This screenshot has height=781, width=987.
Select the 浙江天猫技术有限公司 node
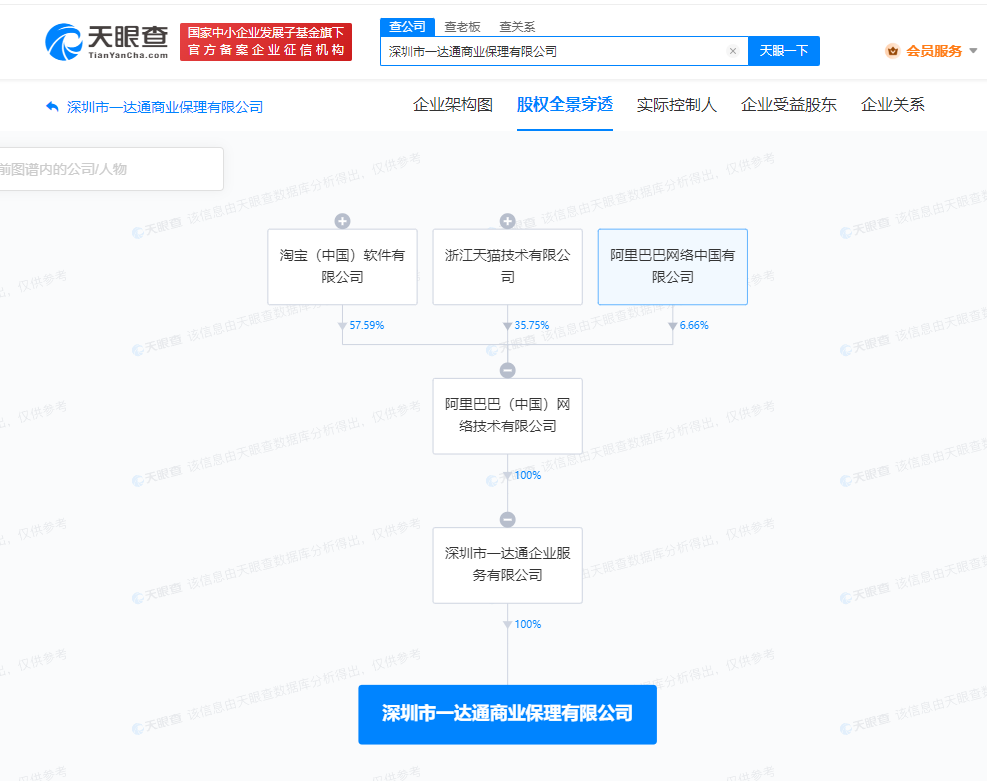tap(507, 267)
